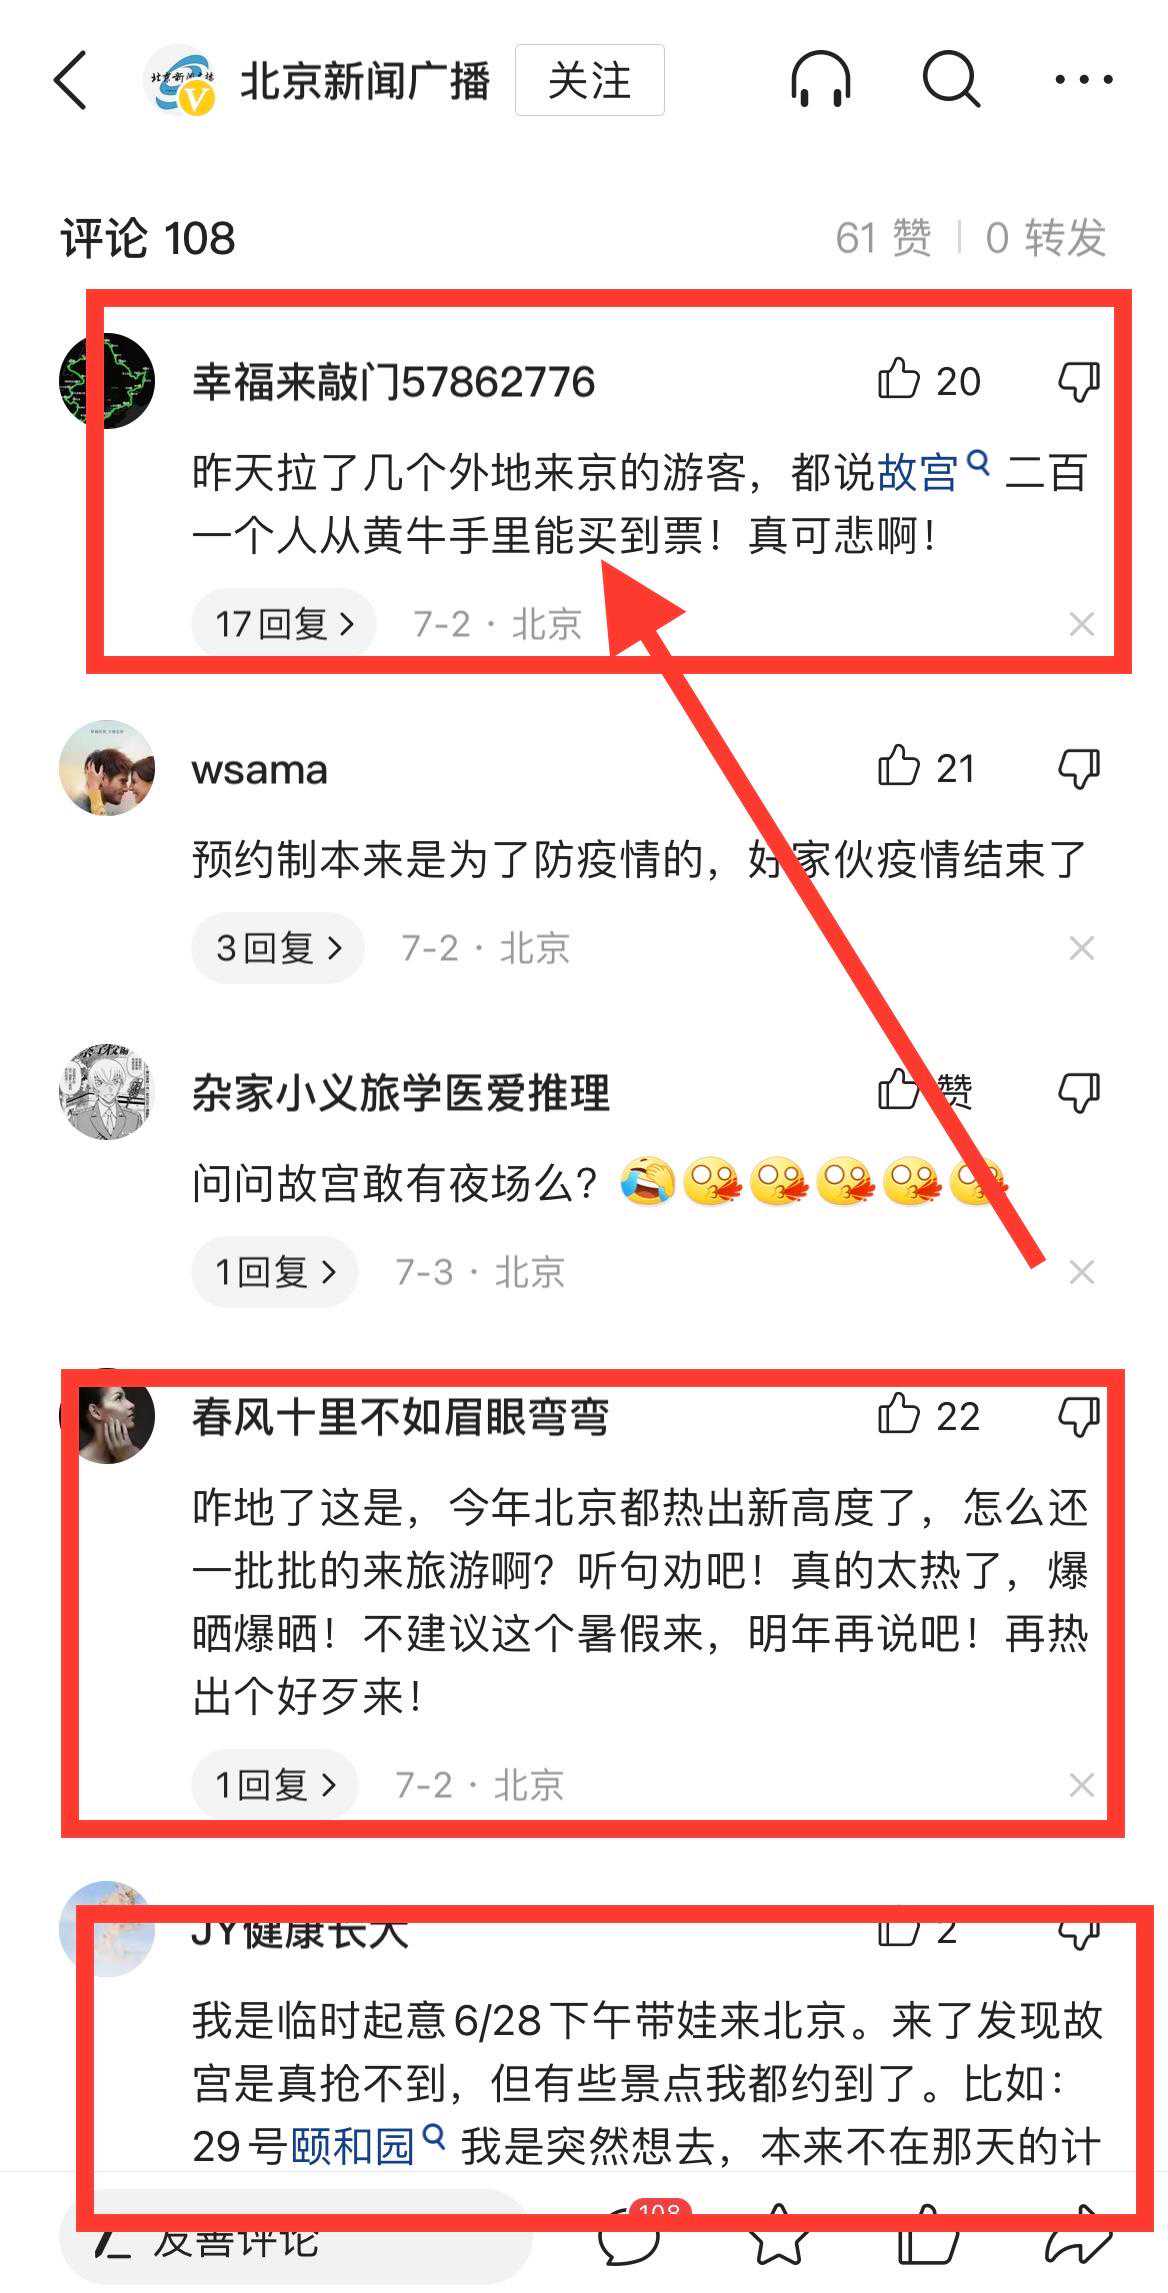Switch to the 61 赞 tab
Viewport: 1168px width, 2293px height.
pyautogui.click(x=884, y=238)
